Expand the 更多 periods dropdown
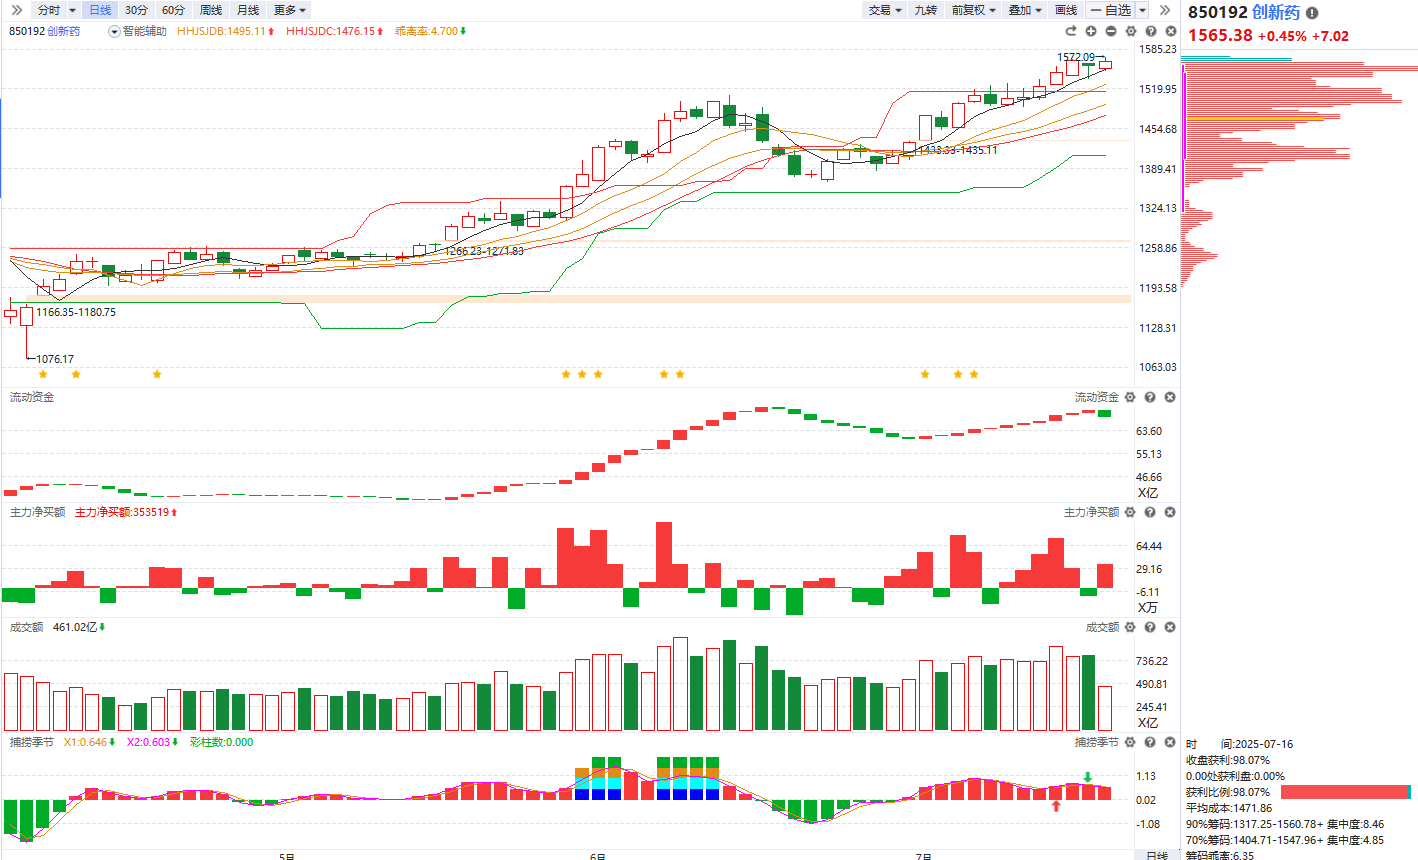The height and width of the screenshot is (860, 1418). pyautogui.click(x=291, y=10)
